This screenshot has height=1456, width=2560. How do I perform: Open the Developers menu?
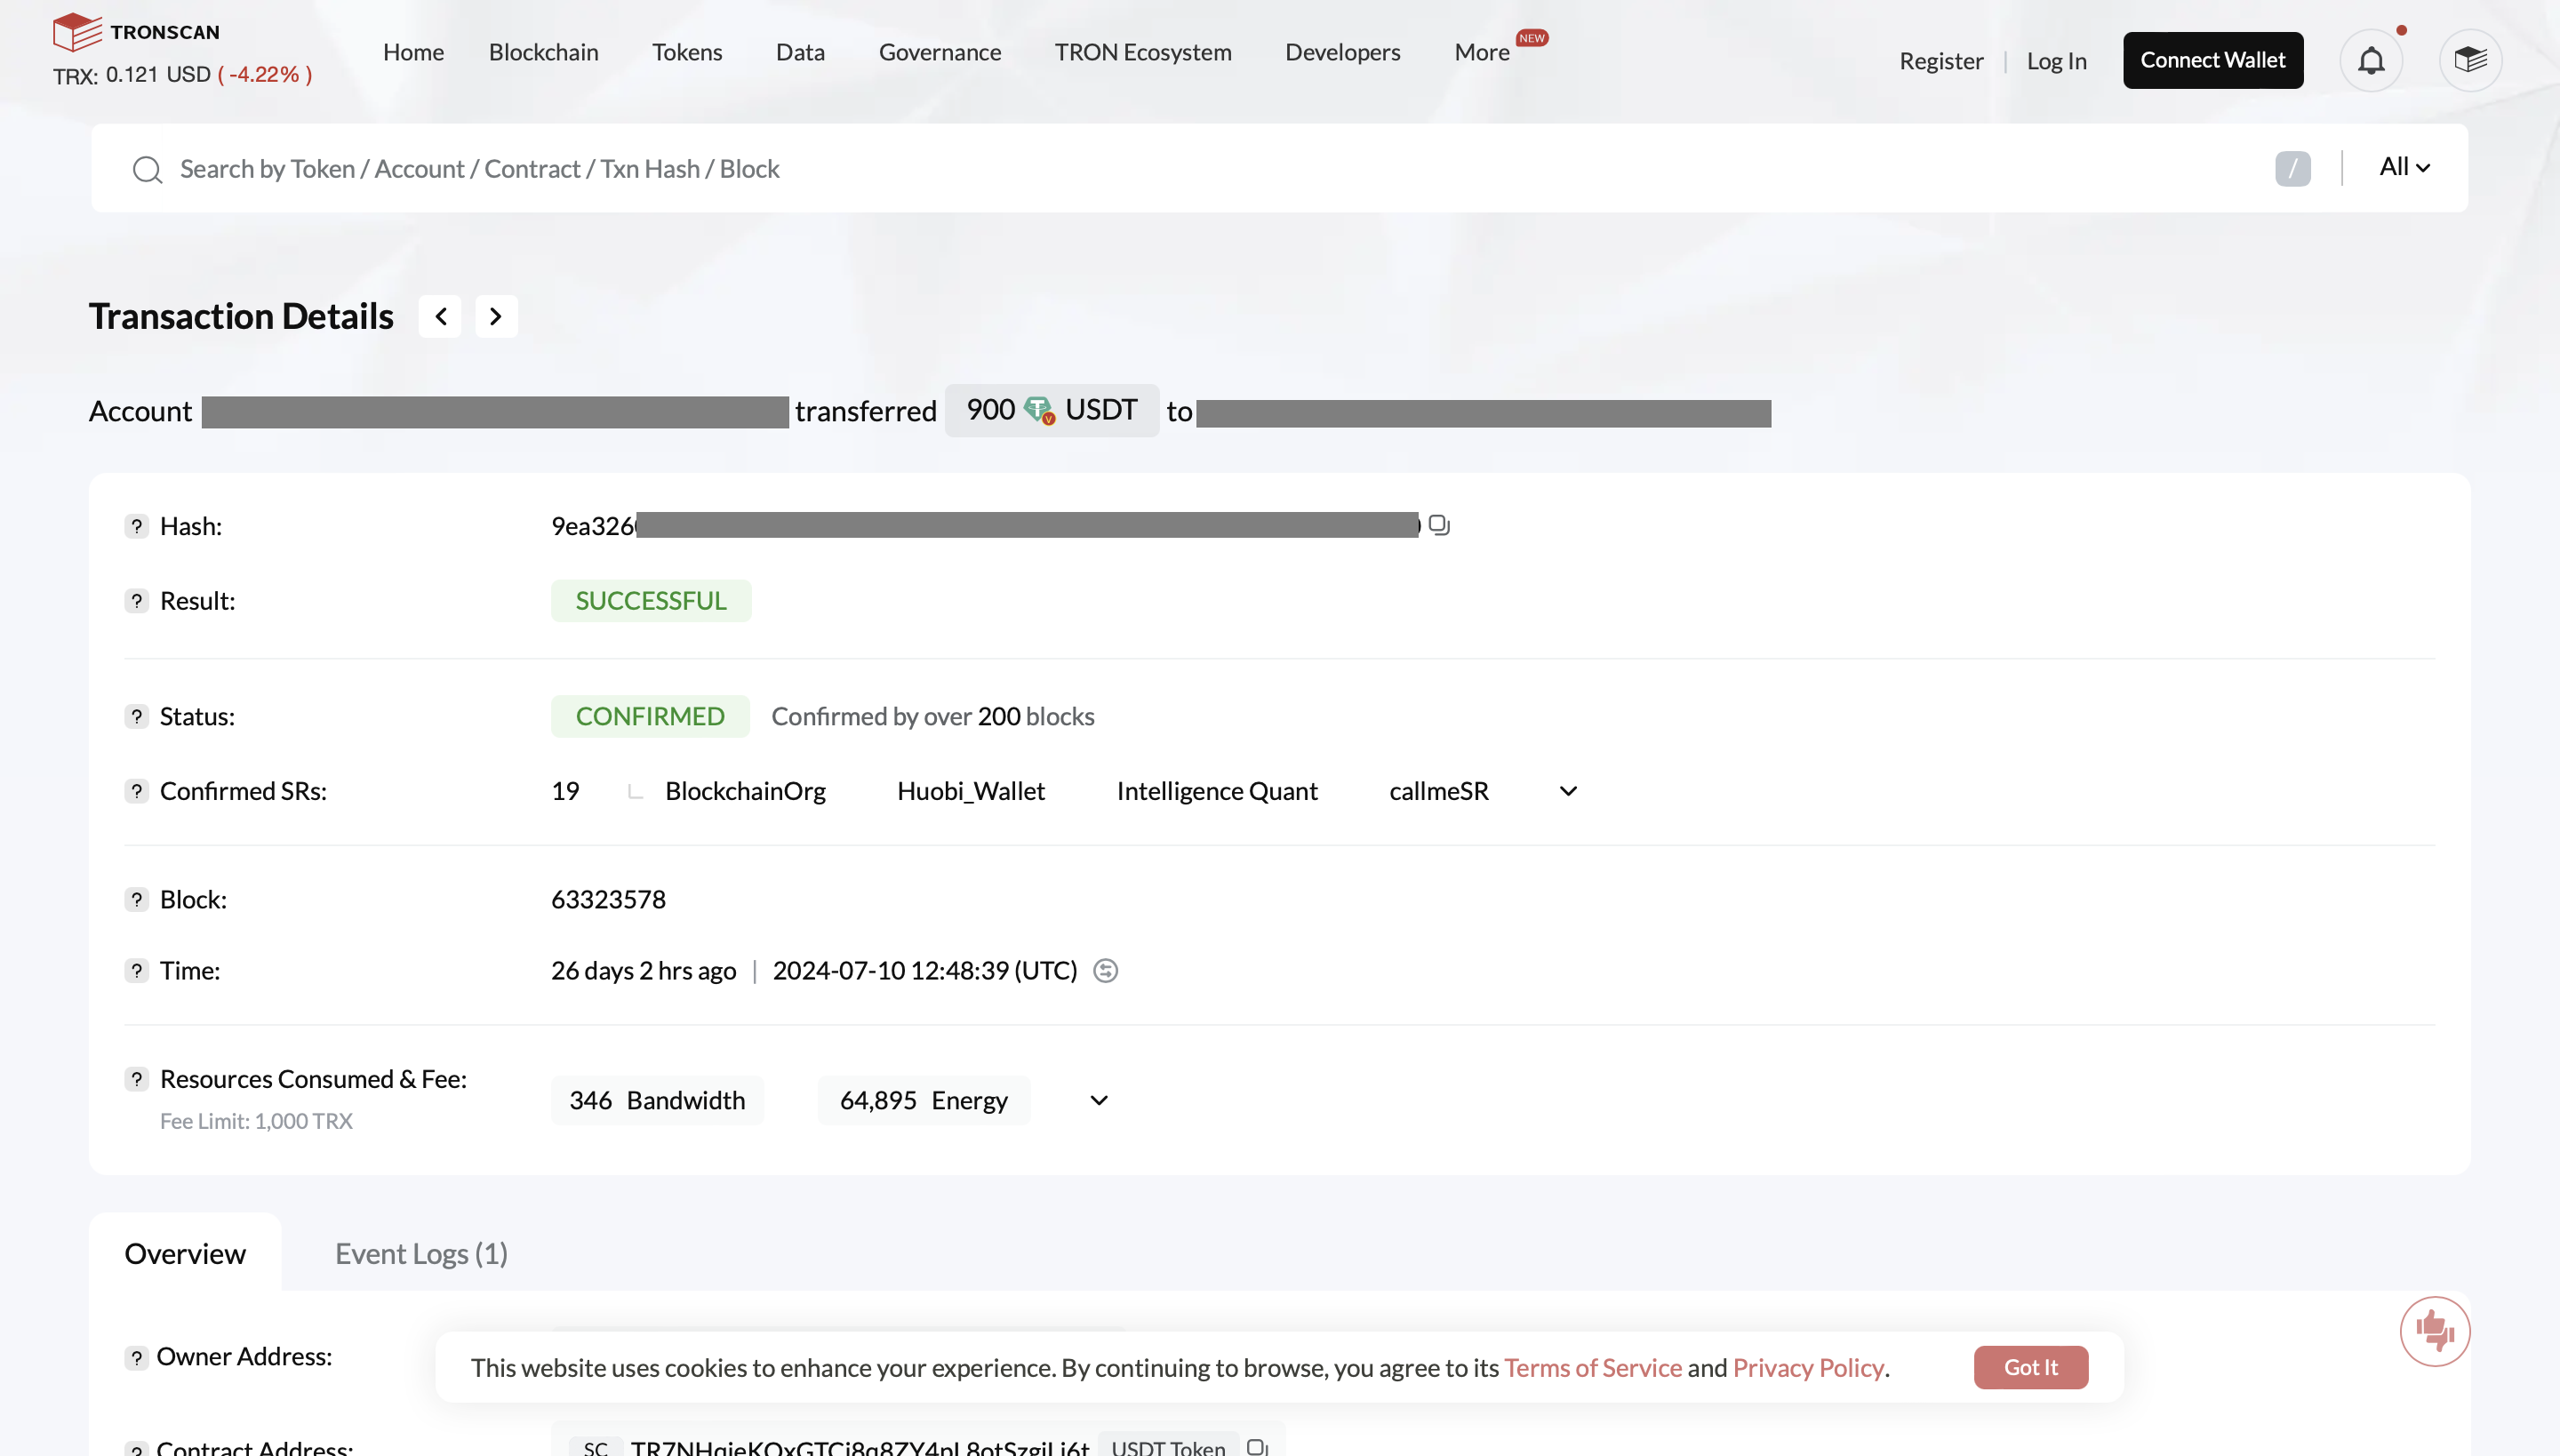pos(1342,52)
